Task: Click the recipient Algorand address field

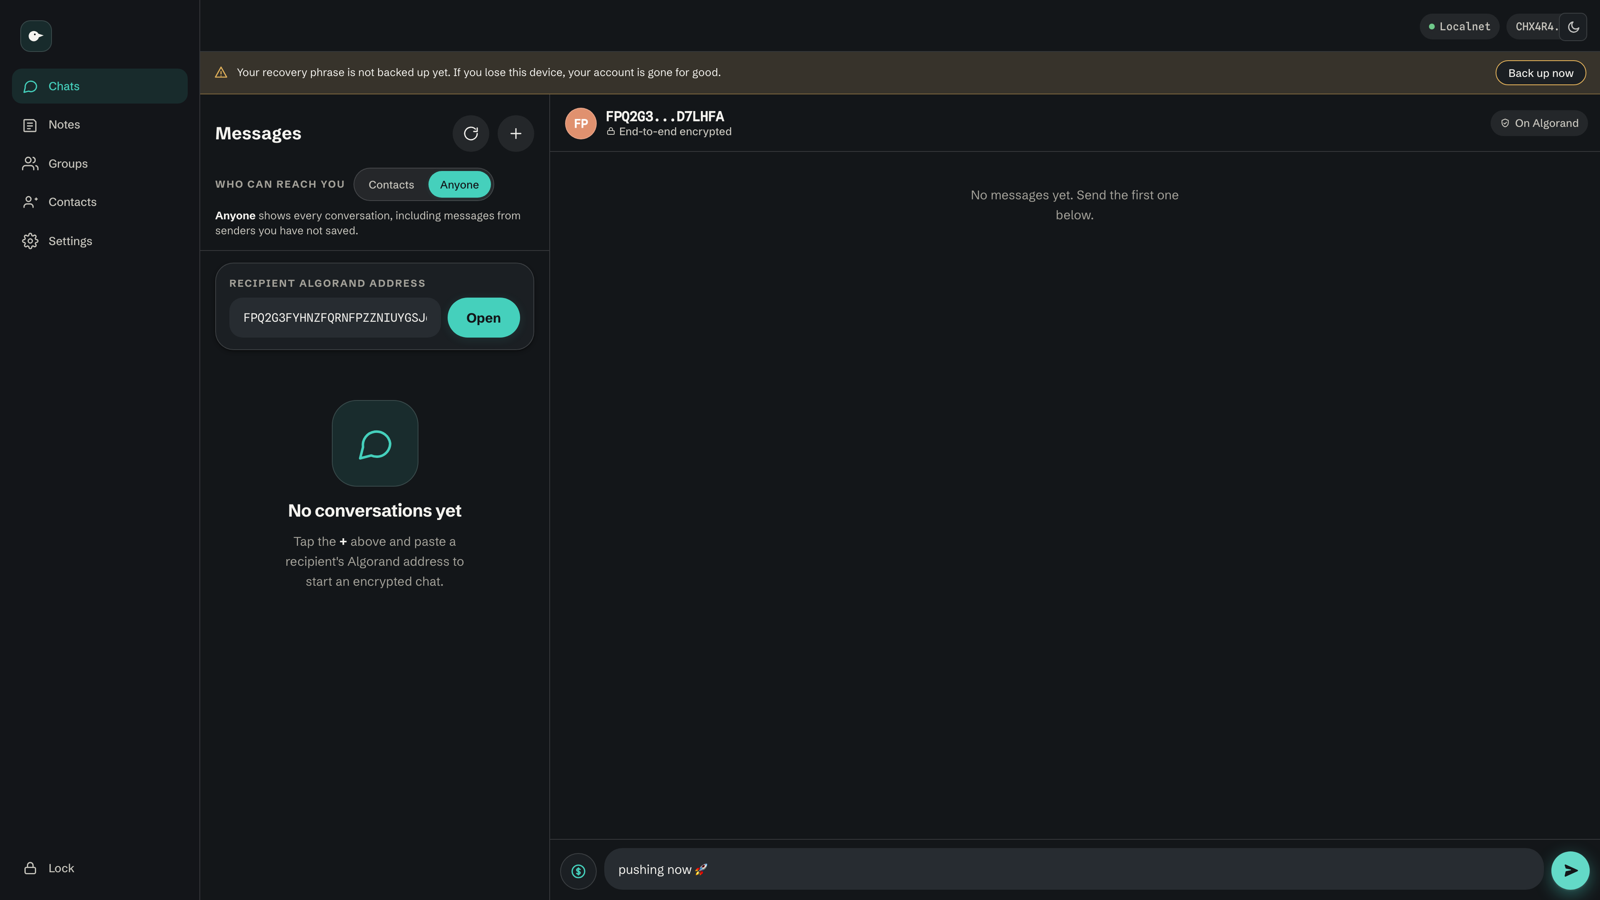Action: point(335,318)
